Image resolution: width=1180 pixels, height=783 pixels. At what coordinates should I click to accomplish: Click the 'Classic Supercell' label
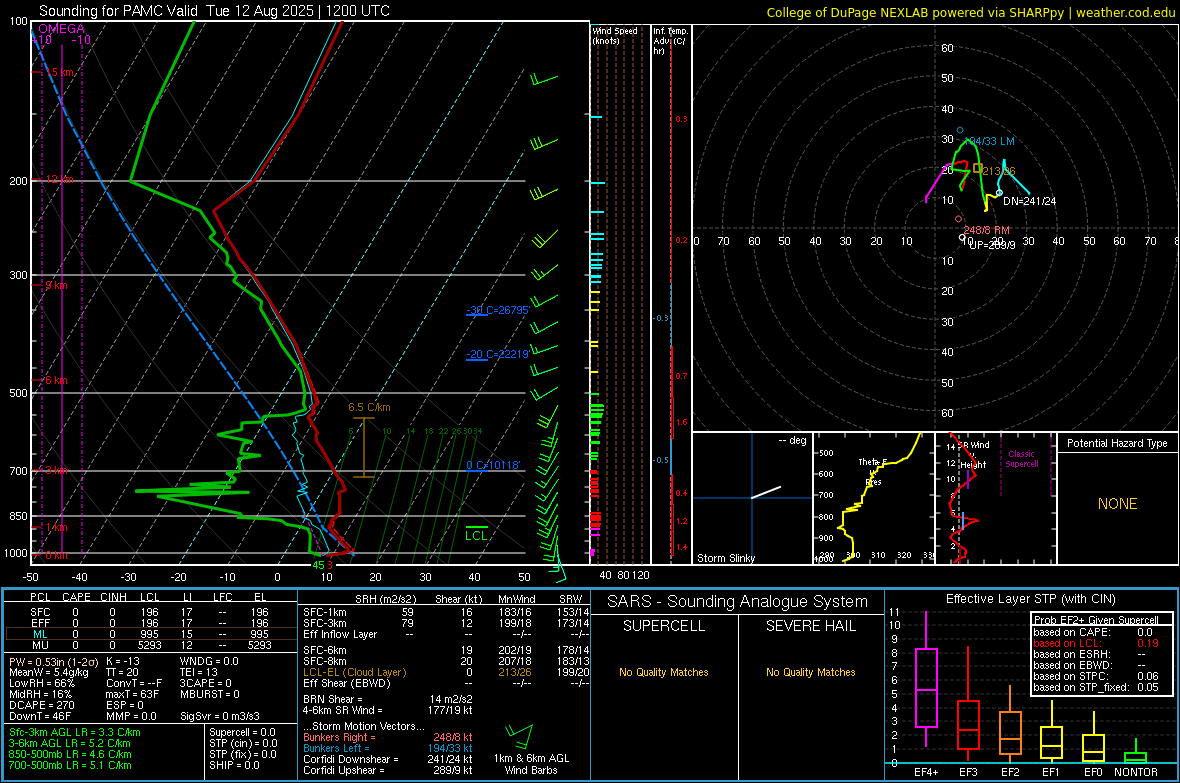click(1021, 459)
